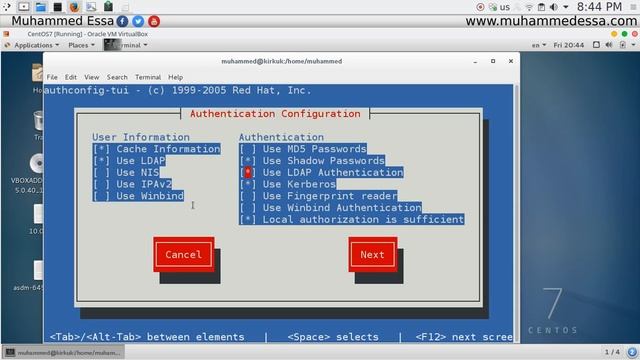The height and width of the screenshot is (360, 640).
Task: Click the Next button
Action: pyautogui.click(x=372, y=255)
